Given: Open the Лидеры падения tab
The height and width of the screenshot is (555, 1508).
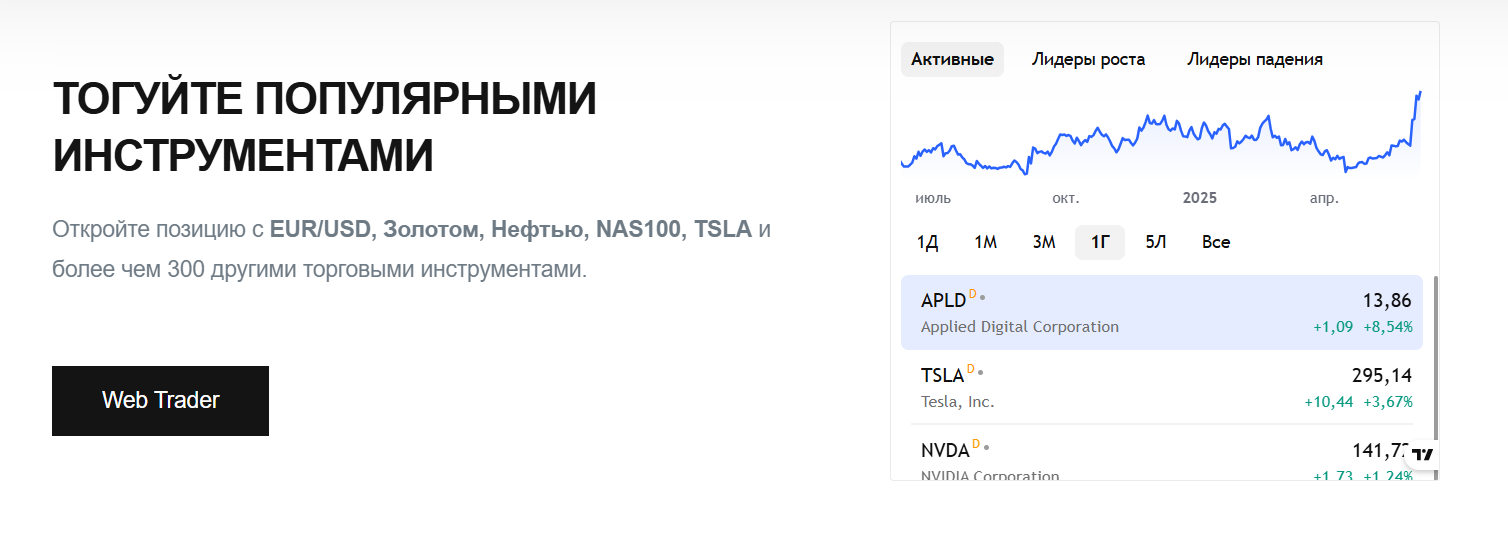Looking at the screenshot, I should tap(1255, 59).
